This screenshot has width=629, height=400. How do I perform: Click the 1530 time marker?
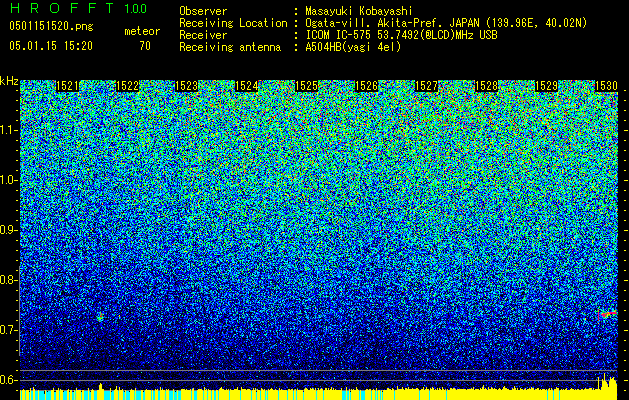[606, 86]
